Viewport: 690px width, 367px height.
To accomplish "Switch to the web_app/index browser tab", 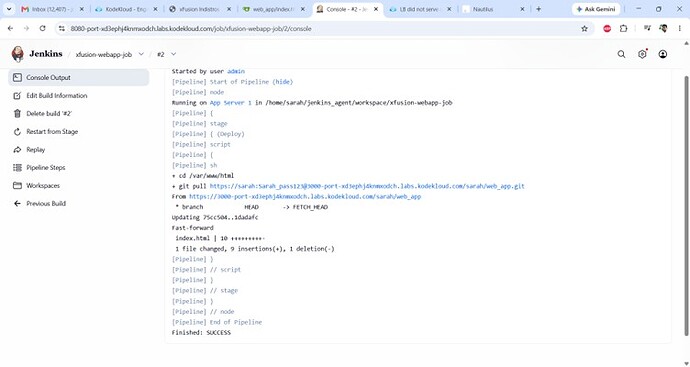I will (273, 9).
